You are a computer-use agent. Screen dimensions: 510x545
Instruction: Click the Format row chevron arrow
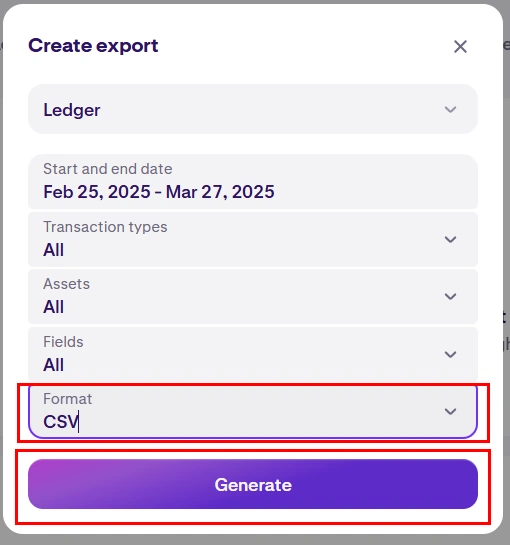(450, 412)
